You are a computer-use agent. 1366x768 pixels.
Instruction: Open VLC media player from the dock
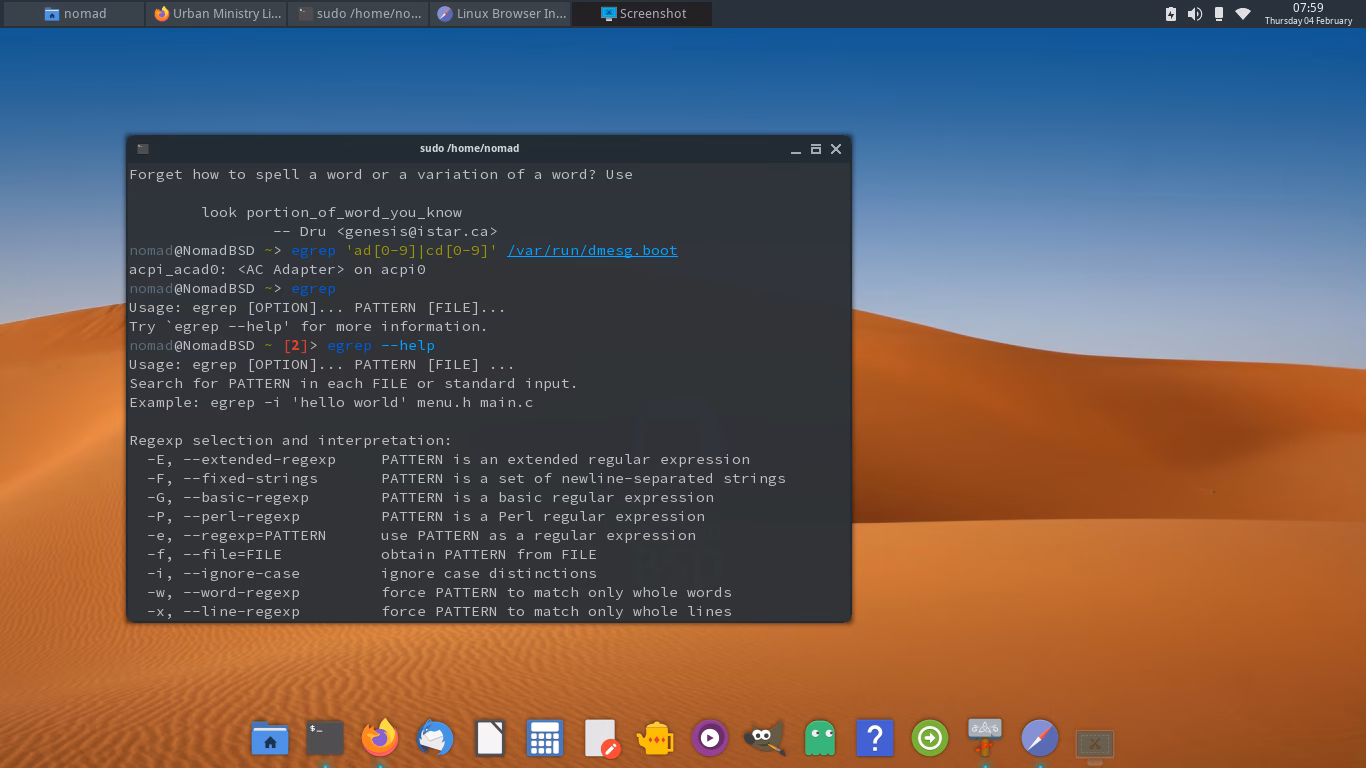point(710,738)
